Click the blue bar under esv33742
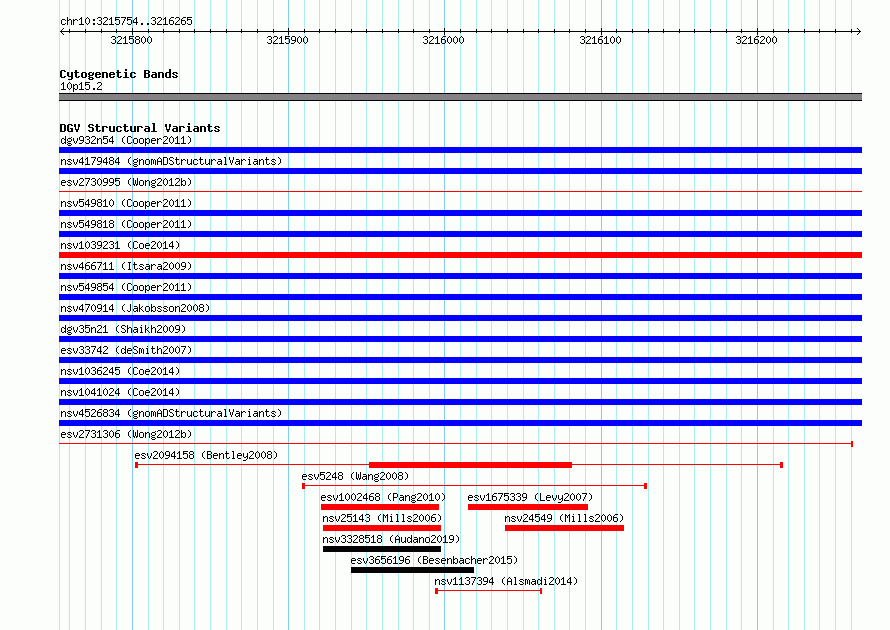This screenshot has height=630, width=890. coord(460,360)
